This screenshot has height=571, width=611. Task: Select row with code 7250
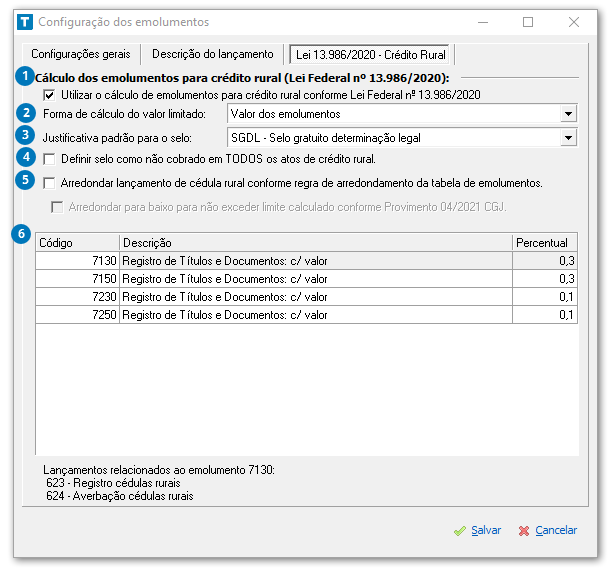[306, 315]
